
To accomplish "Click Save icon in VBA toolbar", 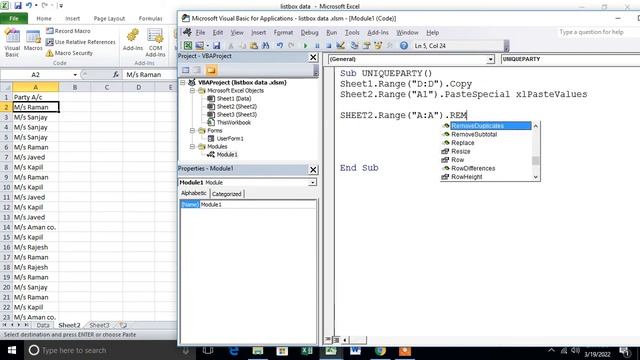I will (217, 46).
